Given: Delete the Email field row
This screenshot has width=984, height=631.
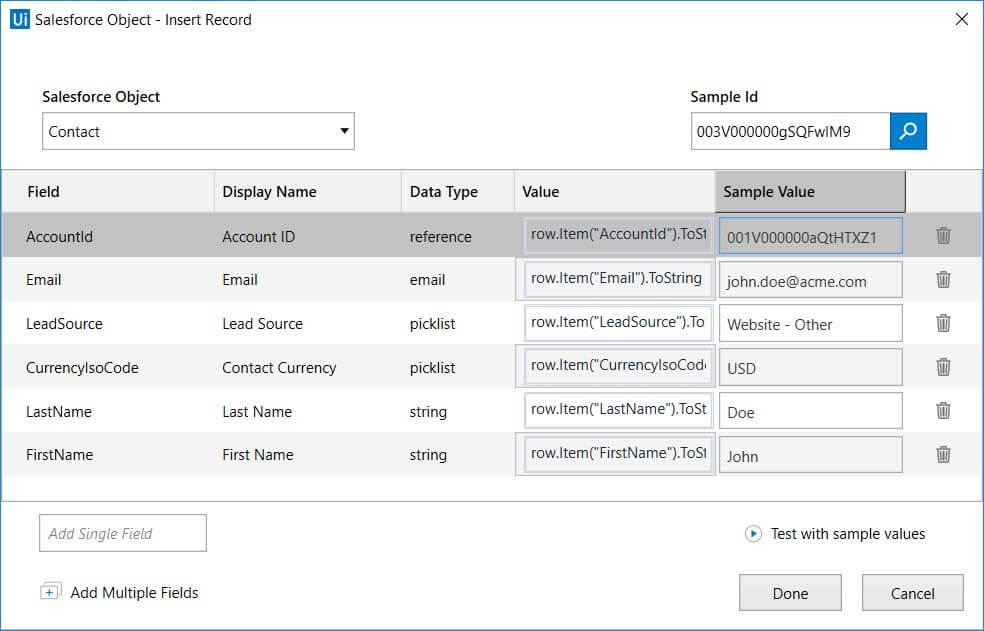Looking at the screenshot, I should coord(943,279).
